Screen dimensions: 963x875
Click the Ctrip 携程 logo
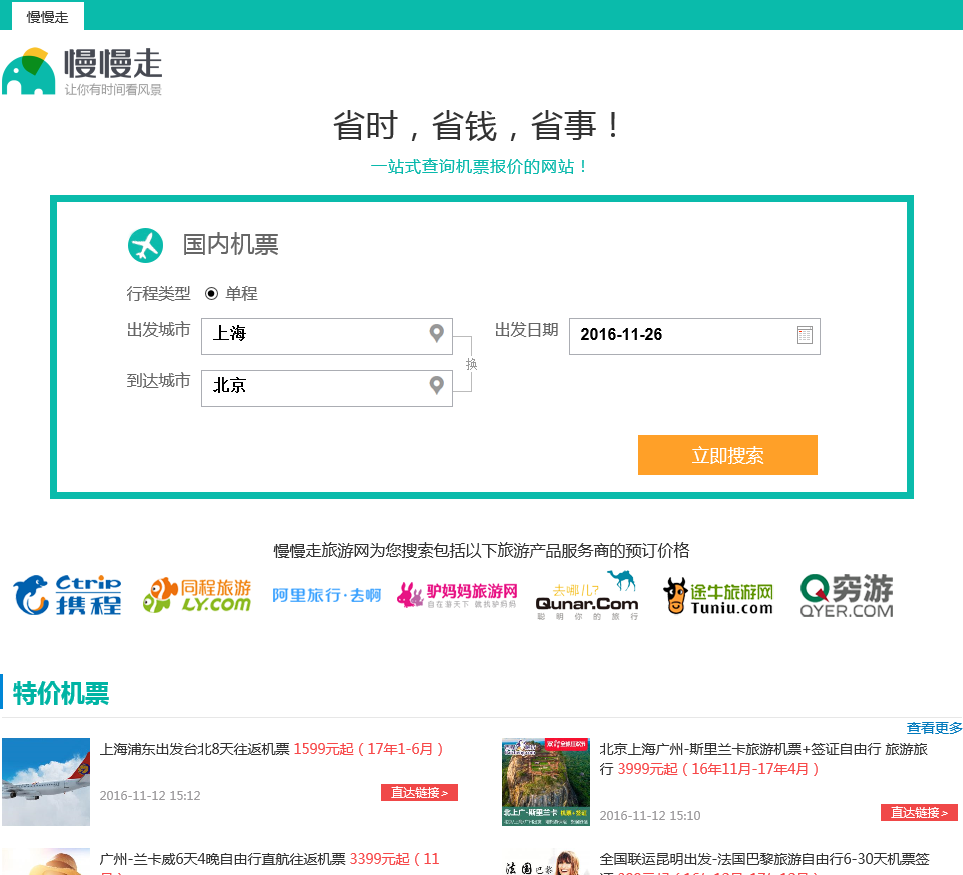(68, 594)
